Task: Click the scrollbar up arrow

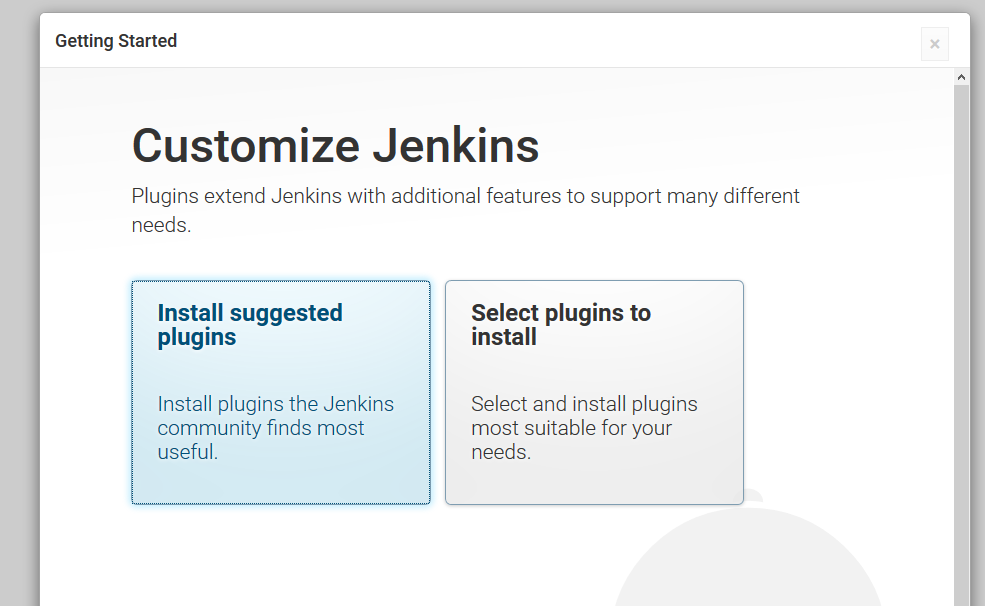Action: 962,77
